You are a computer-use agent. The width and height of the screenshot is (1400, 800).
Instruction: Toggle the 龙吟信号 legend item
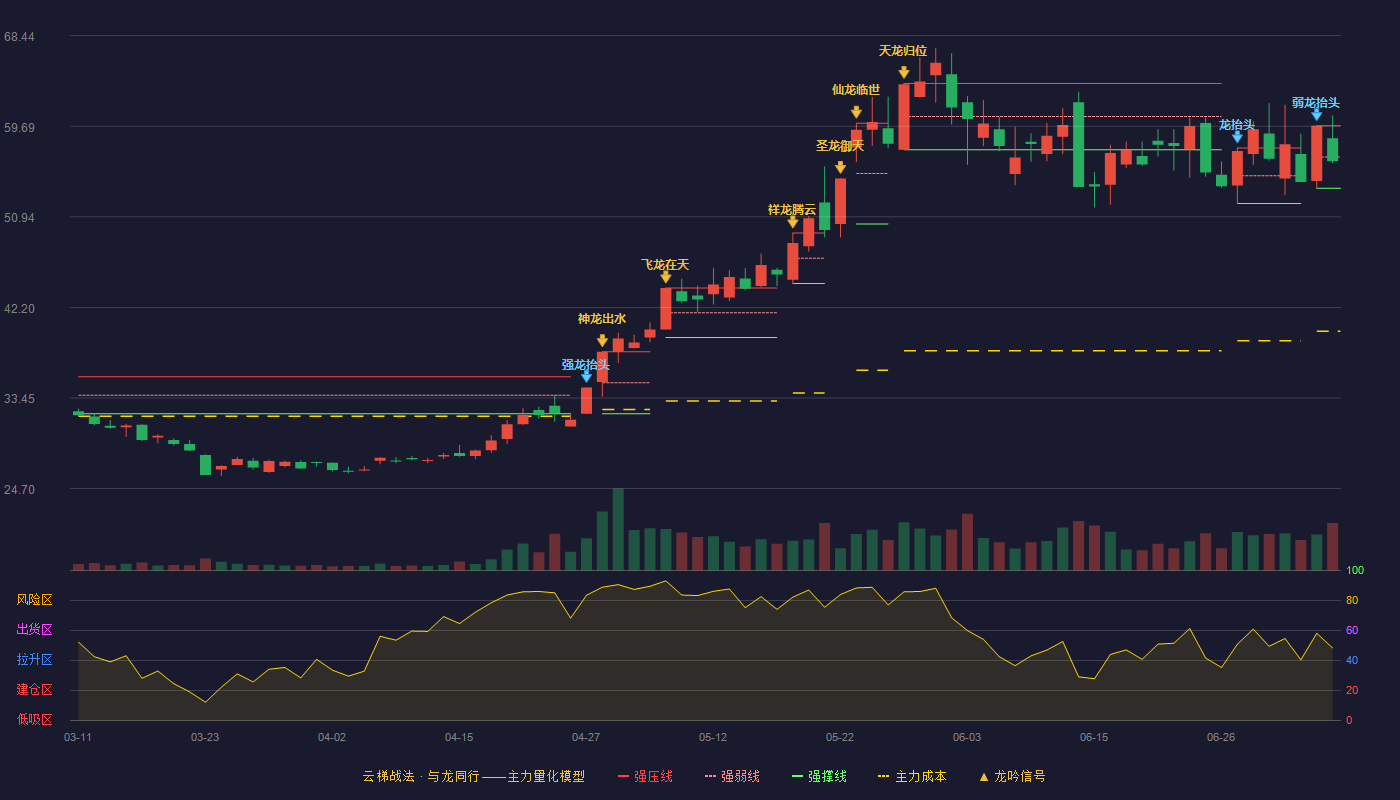click(1011, 776)
